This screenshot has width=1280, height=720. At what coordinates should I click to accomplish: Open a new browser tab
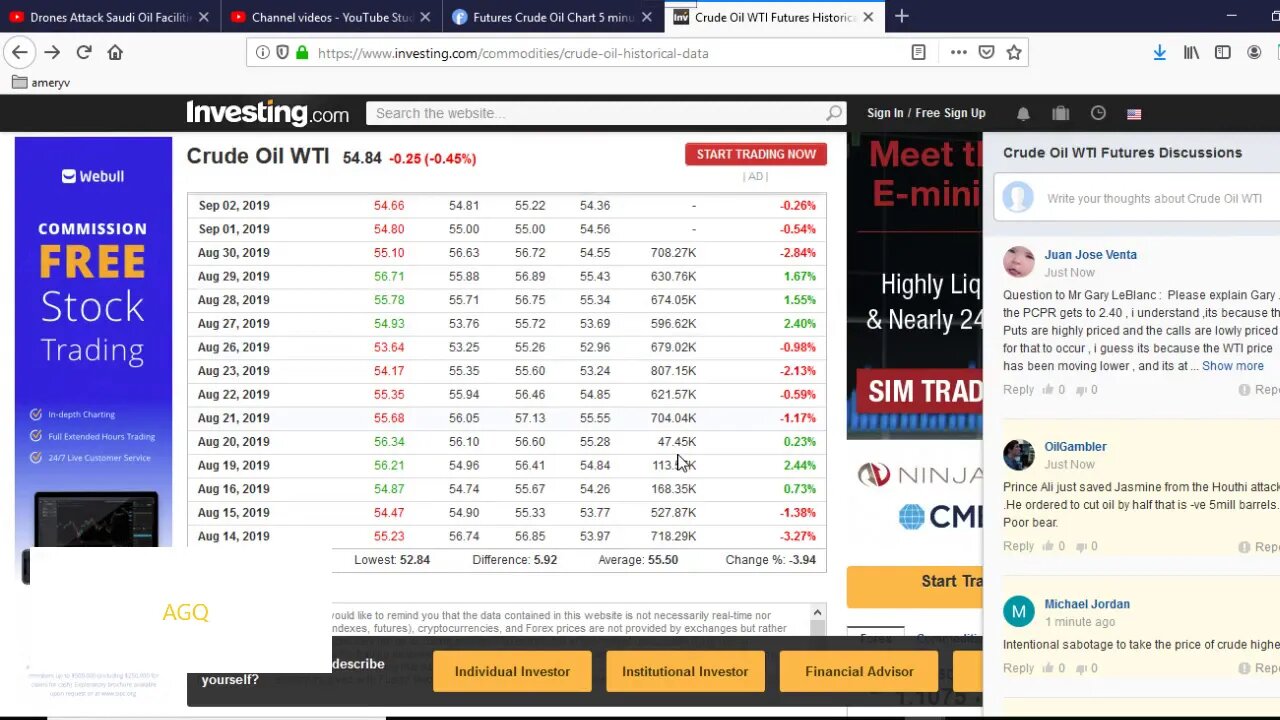pos(901,16)
